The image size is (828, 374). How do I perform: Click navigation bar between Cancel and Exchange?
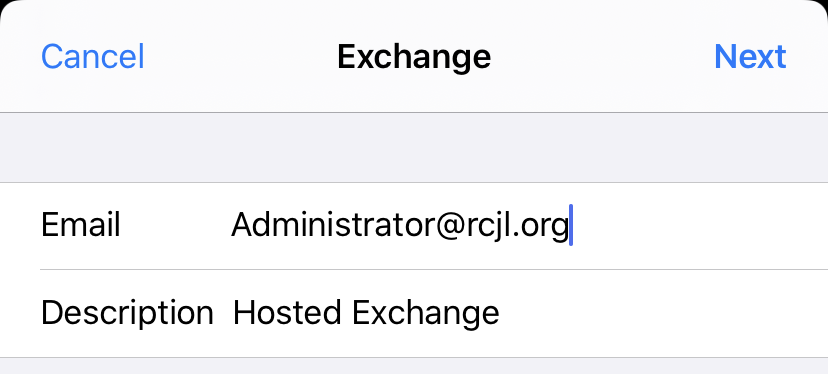(240, 57)
